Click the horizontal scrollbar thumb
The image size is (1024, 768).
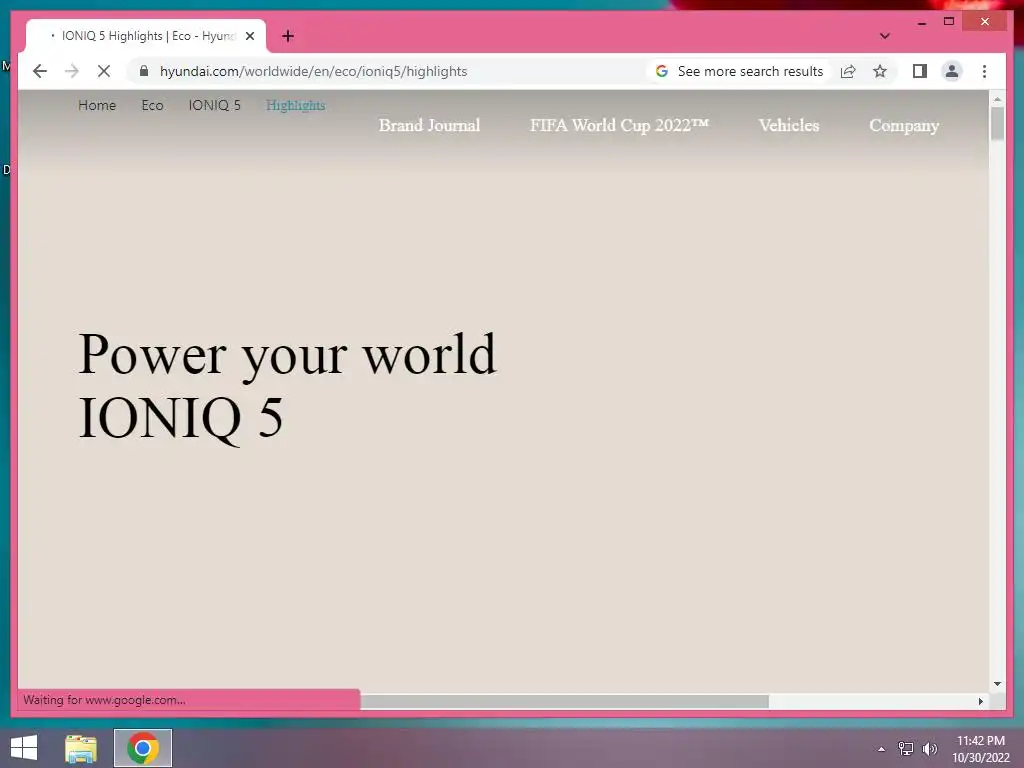[x=564, y=701]
